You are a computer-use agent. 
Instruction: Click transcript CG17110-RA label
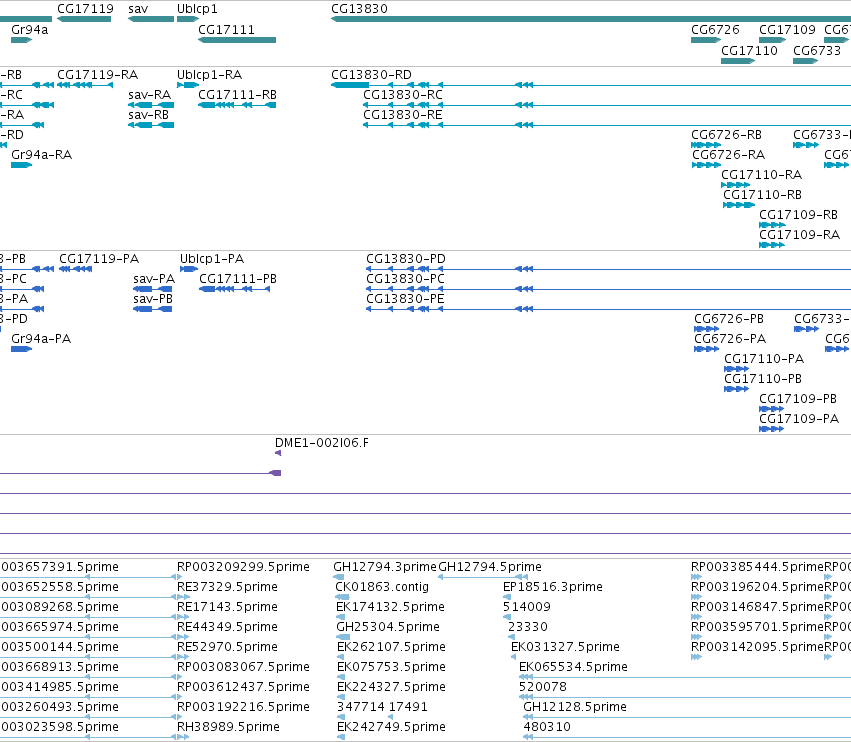pos(761,175)
